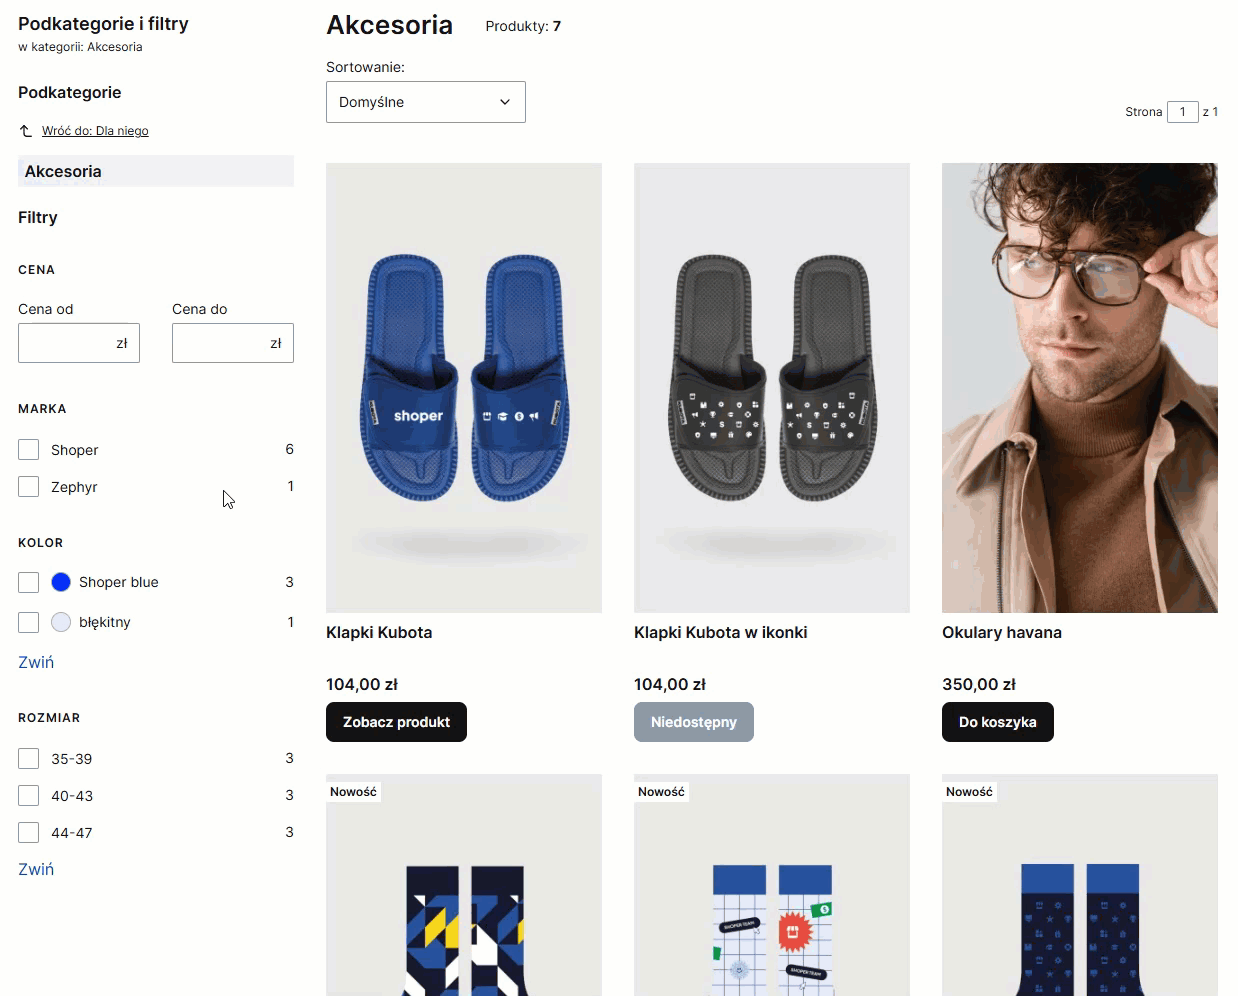Tick the 35-39 size checkbox

(29, 759)
